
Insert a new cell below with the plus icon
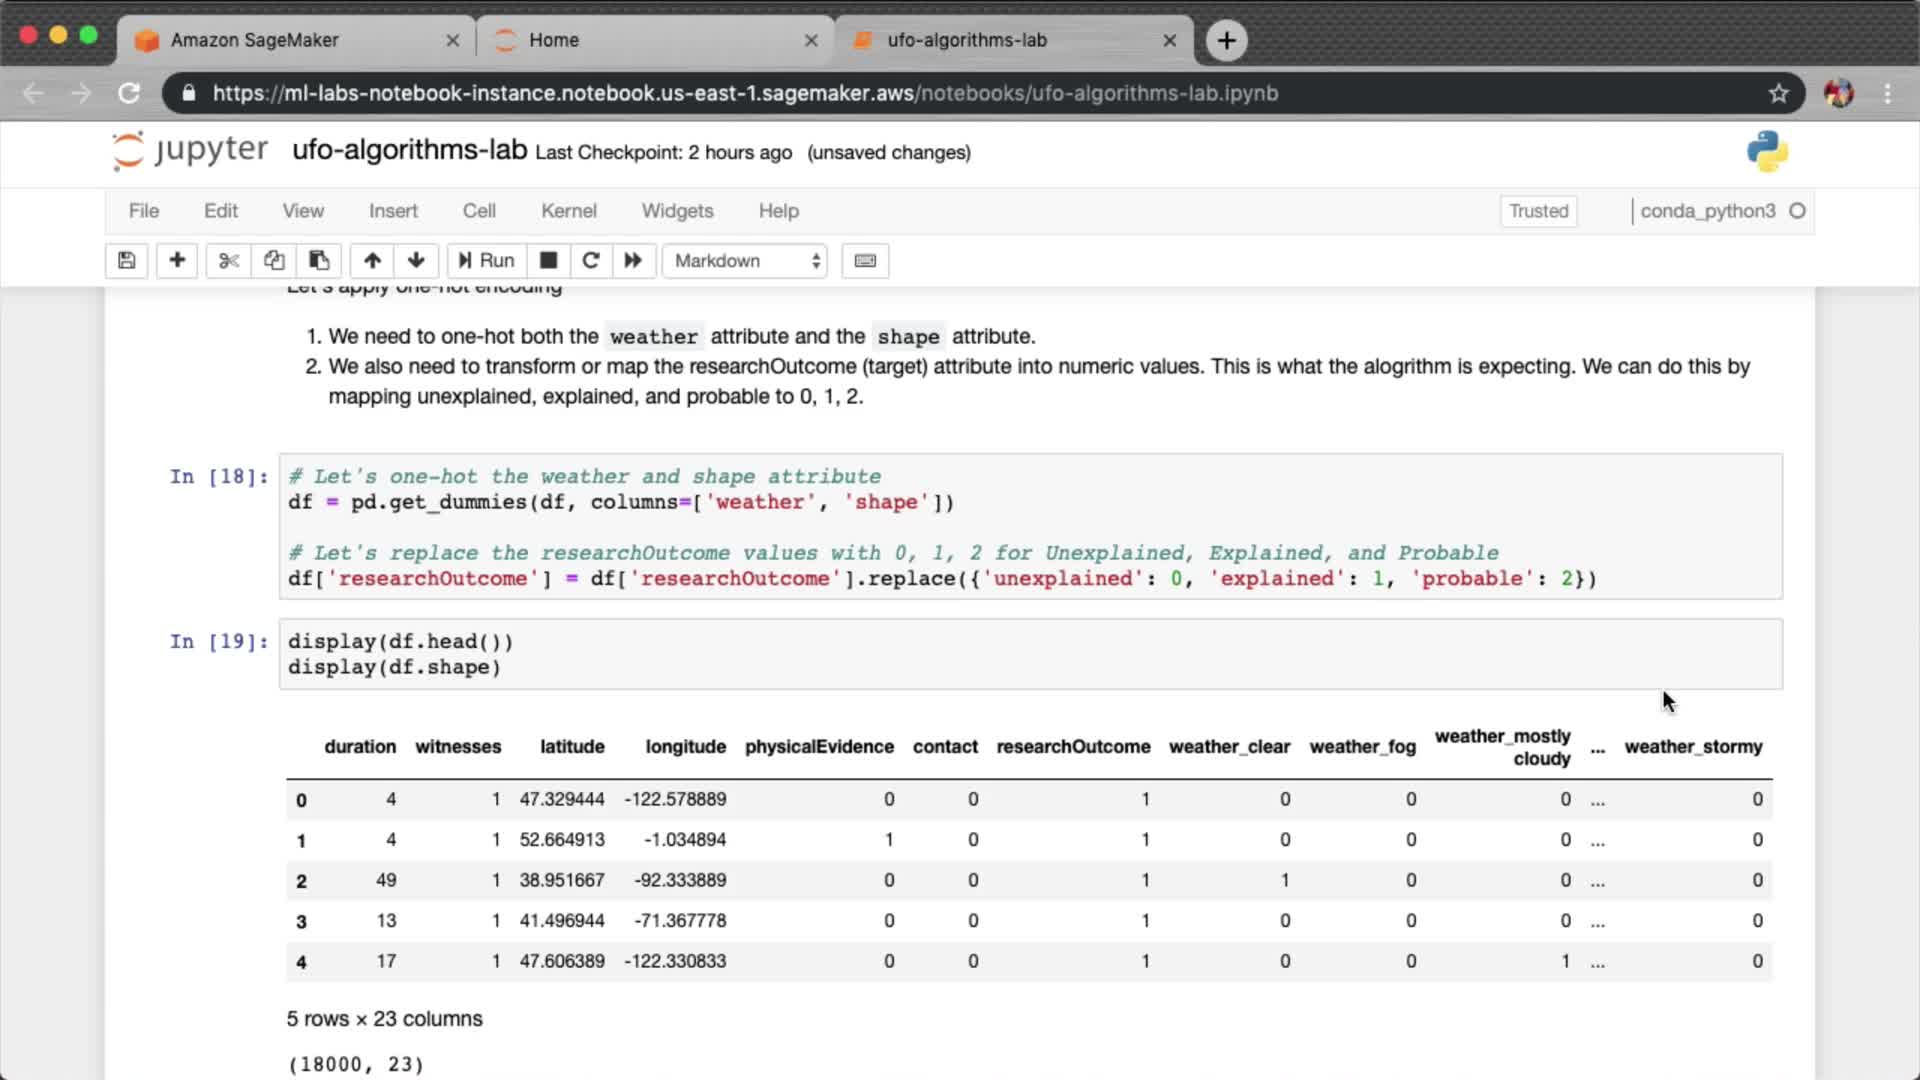click(x=177, y=261)
